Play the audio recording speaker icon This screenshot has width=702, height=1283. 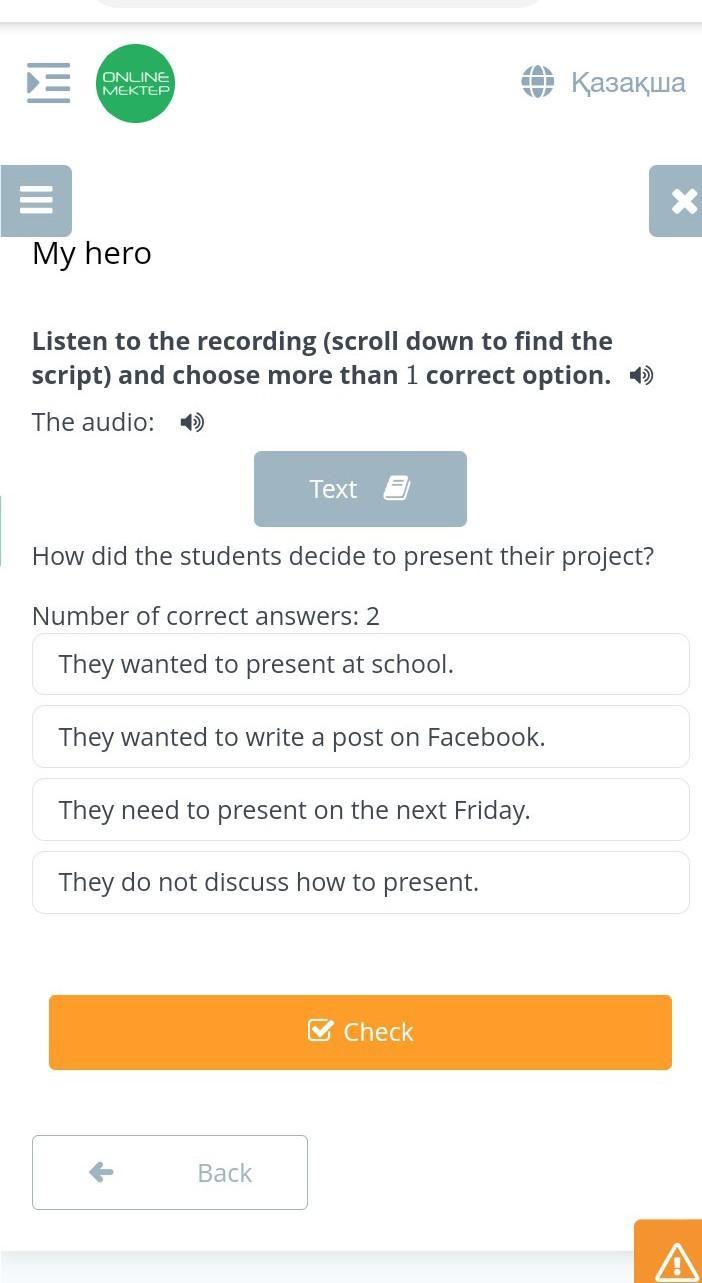tap(192, 423)
